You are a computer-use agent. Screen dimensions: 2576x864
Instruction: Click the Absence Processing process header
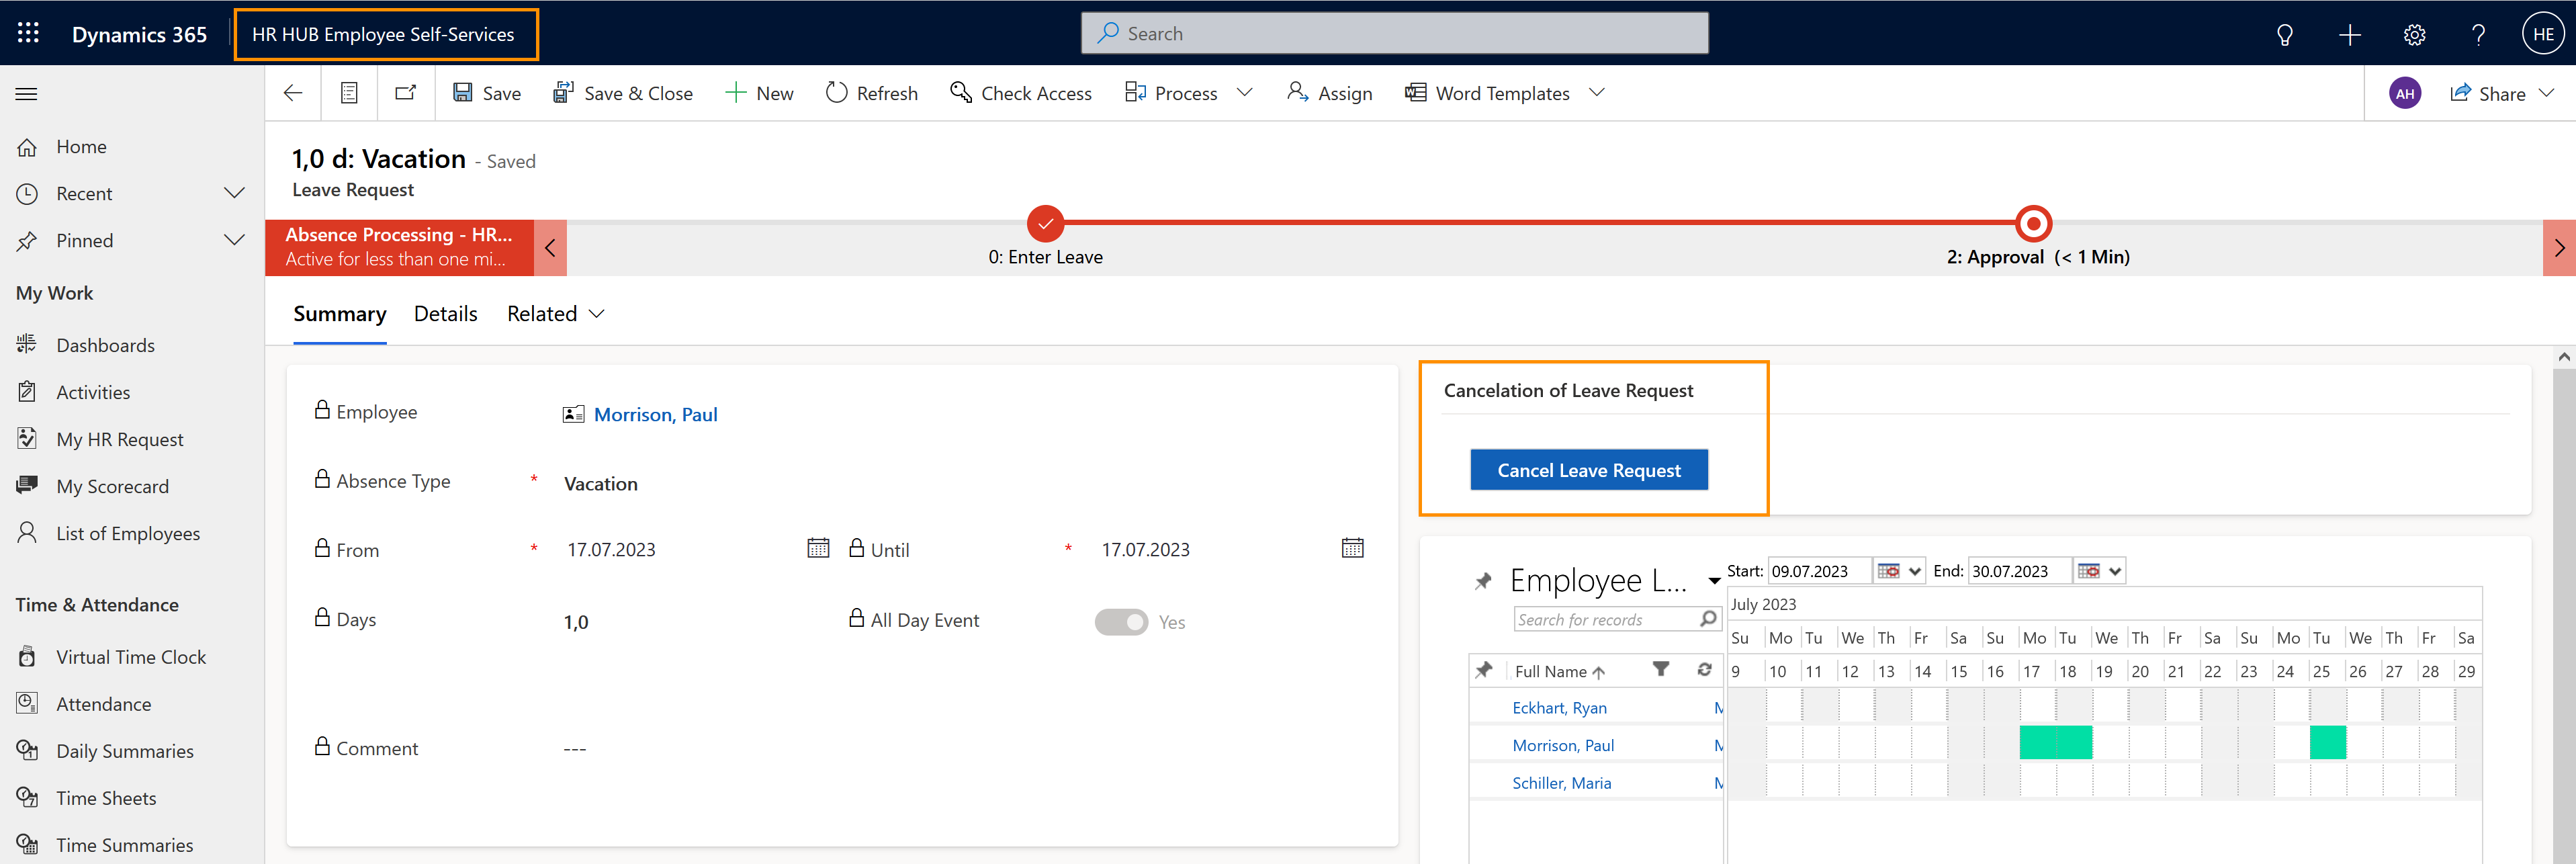[x=399, y=247]
